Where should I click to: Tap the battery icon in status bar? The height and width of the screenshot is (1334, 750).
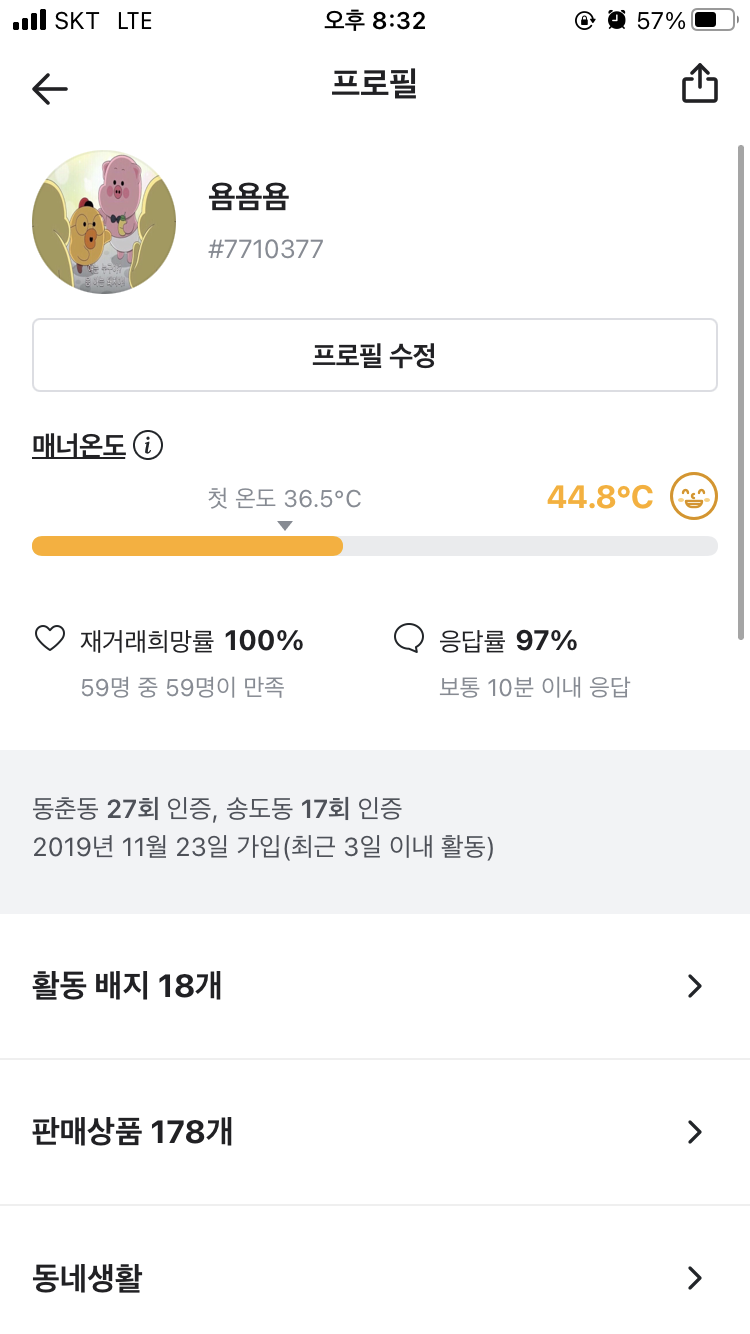click(x=715, y=20)
